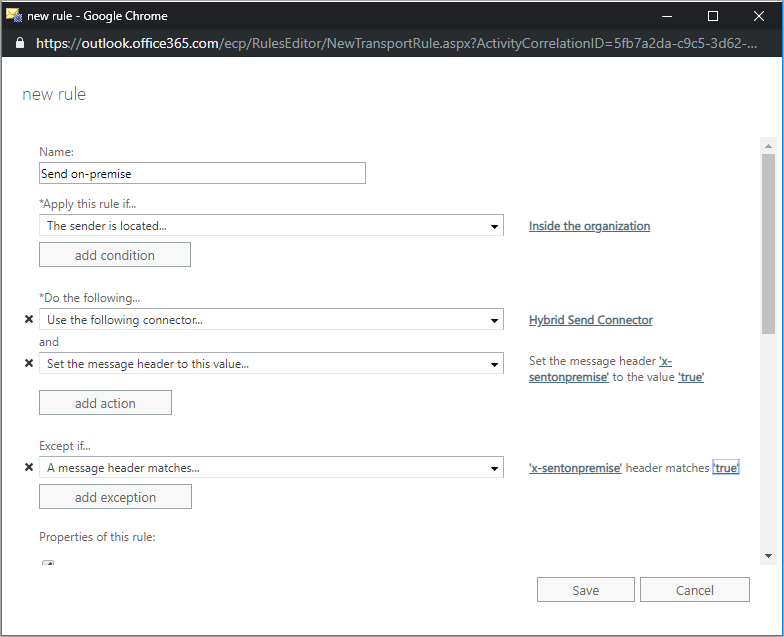
Task: Click the lock icon in the address bar
Action: tap(20, 43)
